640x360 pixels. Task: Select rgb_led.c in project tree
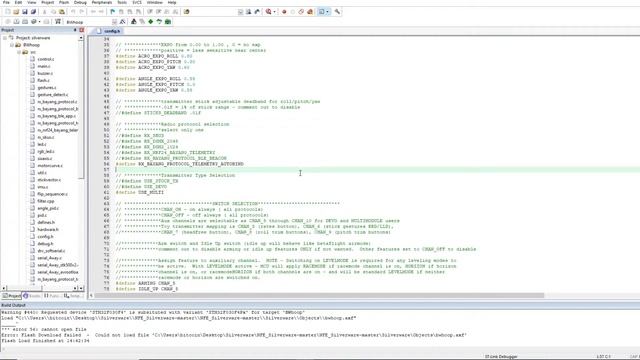coord(46,151)
